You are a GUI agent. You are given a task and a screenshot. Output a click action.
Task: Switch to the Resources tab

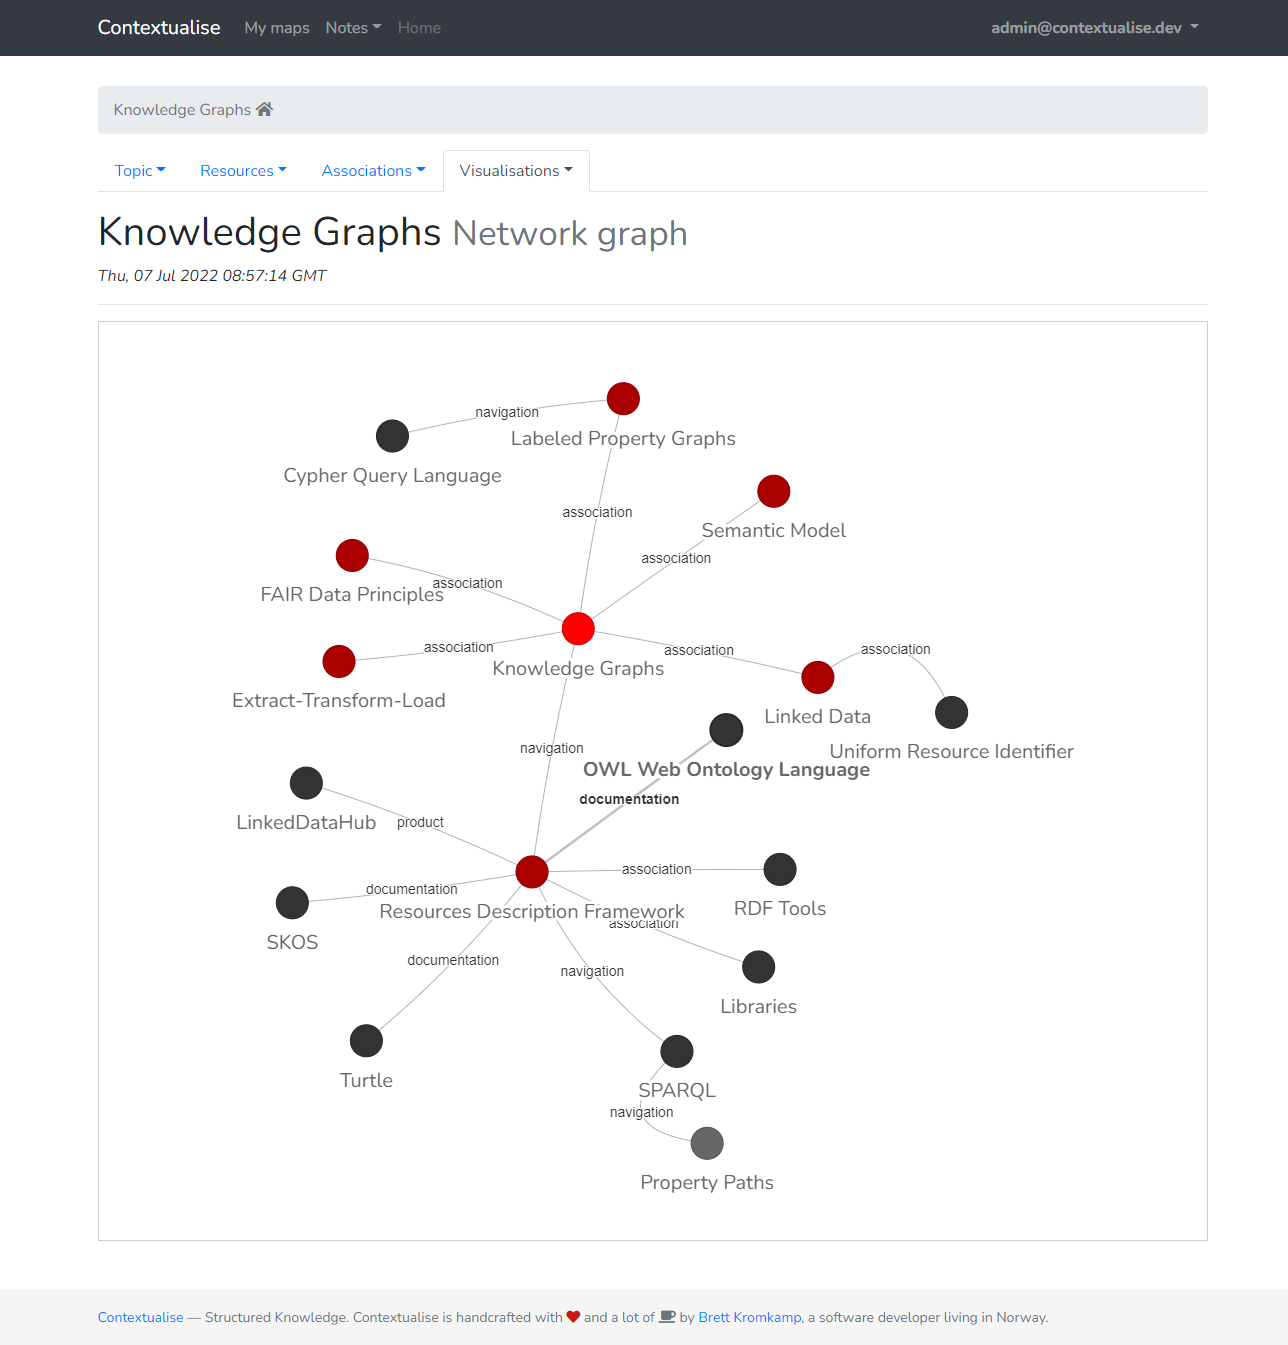(x=242, y=170)
